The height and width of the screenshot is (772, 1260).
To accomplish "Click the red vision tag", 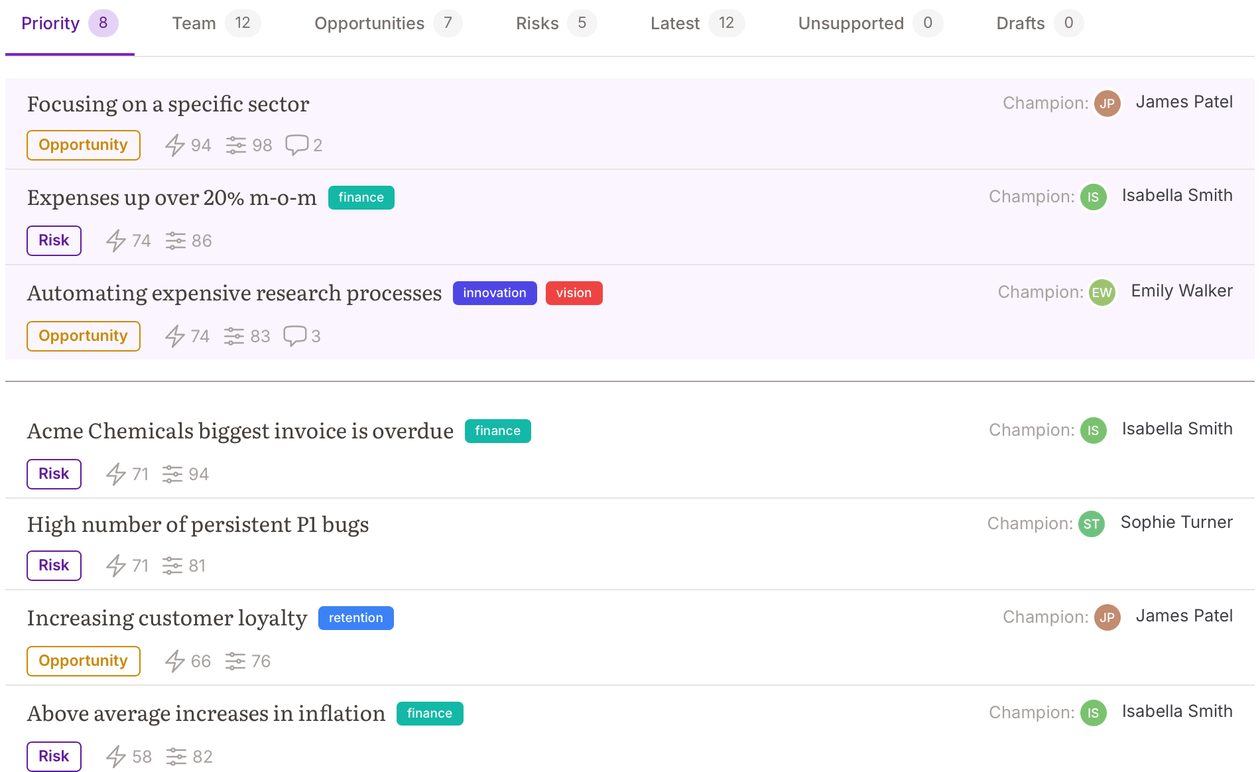I will coord(574,293).
